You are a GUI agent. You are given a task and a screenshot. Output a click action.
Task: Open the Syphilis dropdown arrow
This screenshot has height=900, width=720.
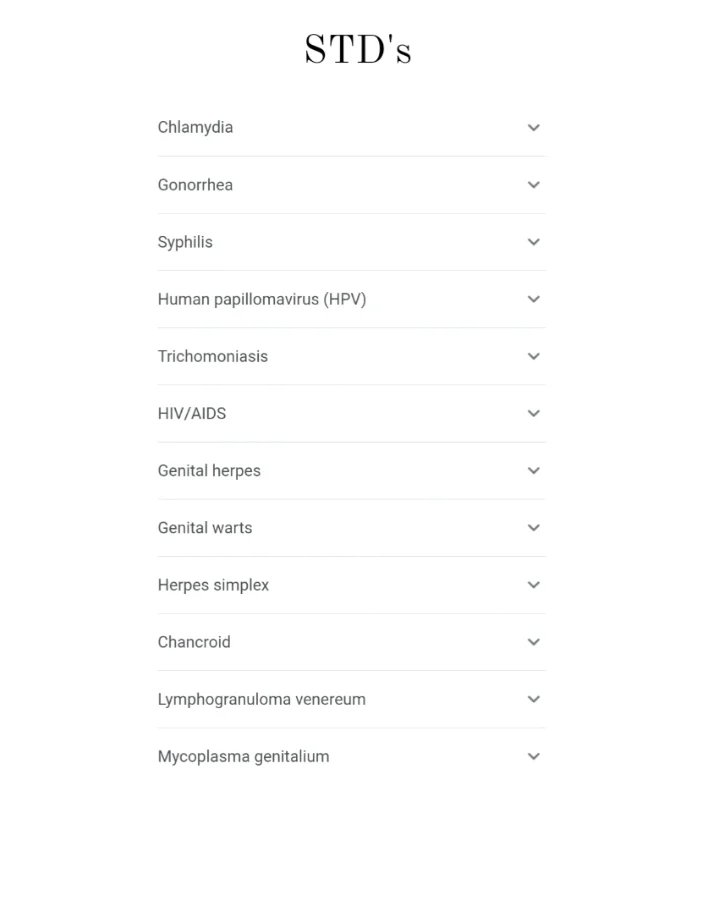pyautogui.click(x=534, y=242)
